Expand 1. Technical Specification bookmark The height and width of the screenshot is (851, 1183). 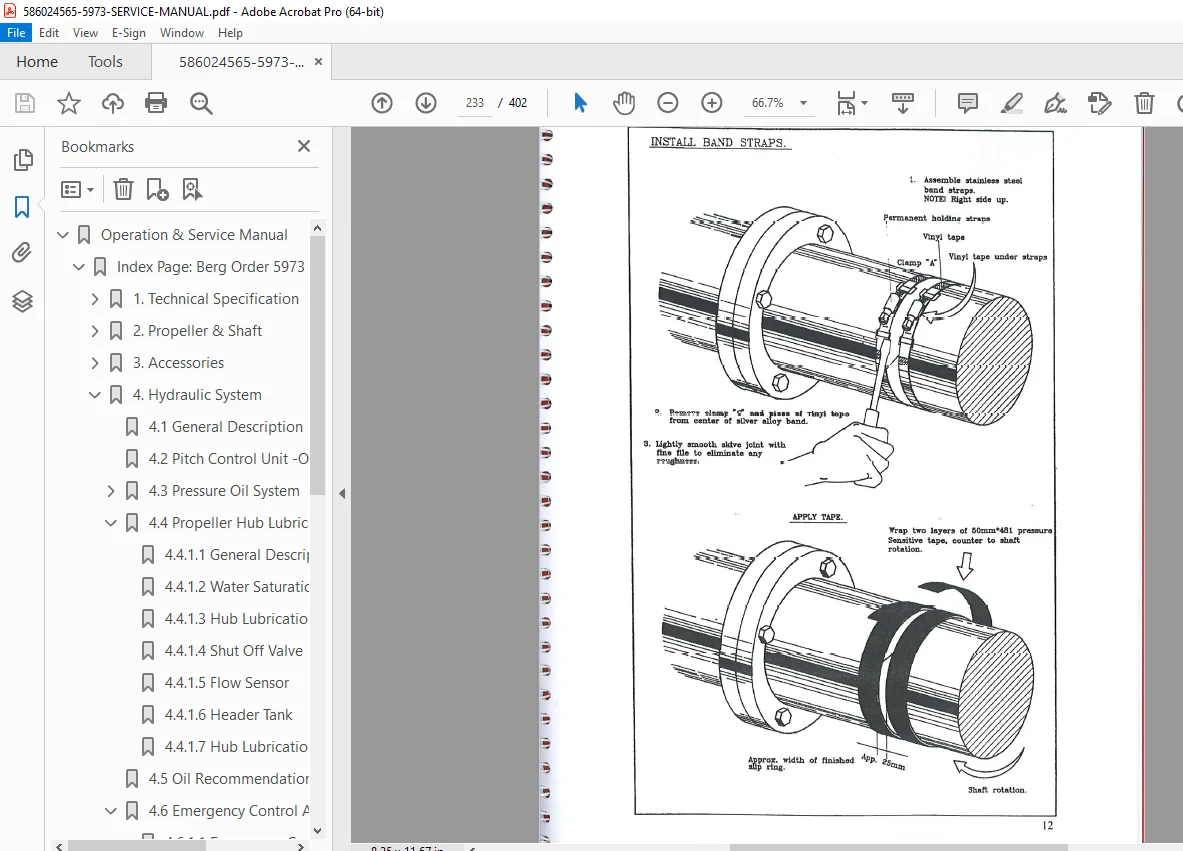point(94,299)
